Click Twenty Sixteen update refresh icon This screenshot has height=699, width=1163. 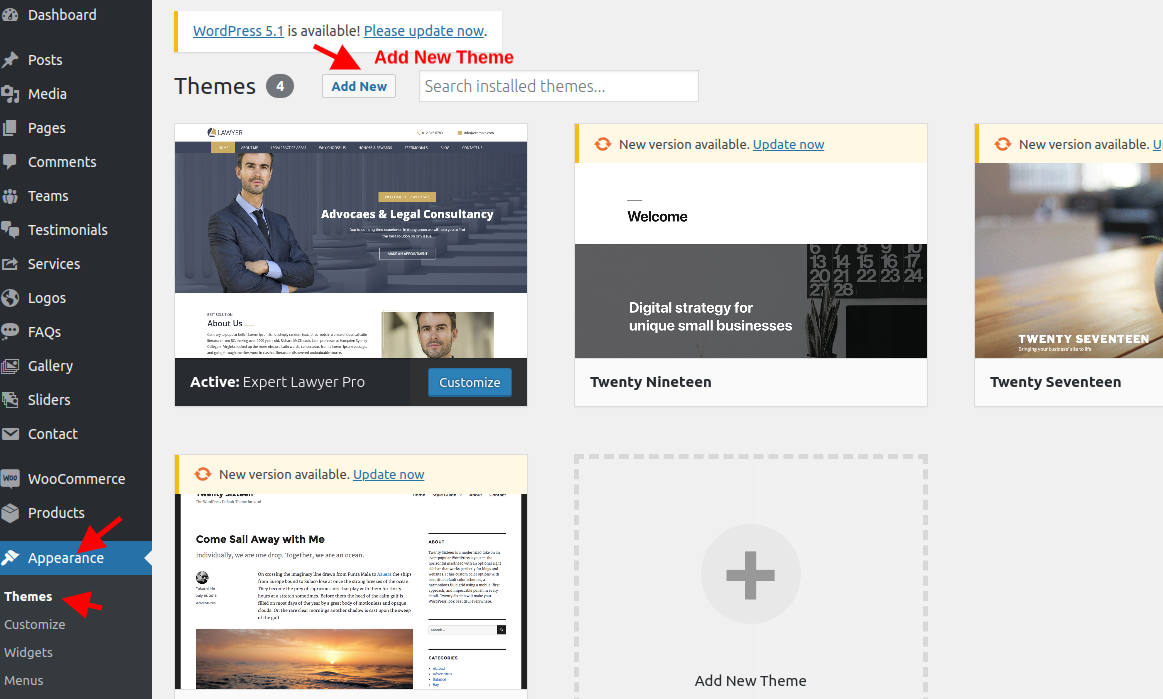pyautogui.click(x=202, y=474)
